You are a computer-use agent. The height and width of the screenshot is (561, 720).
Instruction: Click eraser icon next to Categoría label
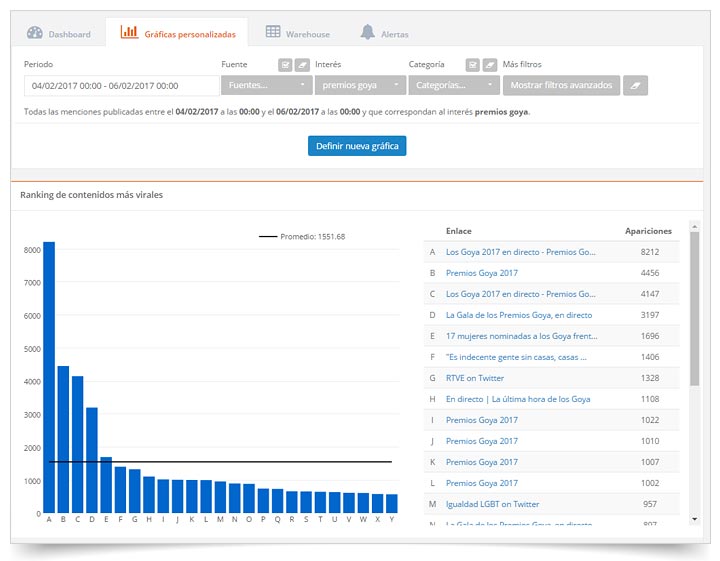[x=489, y=65]
